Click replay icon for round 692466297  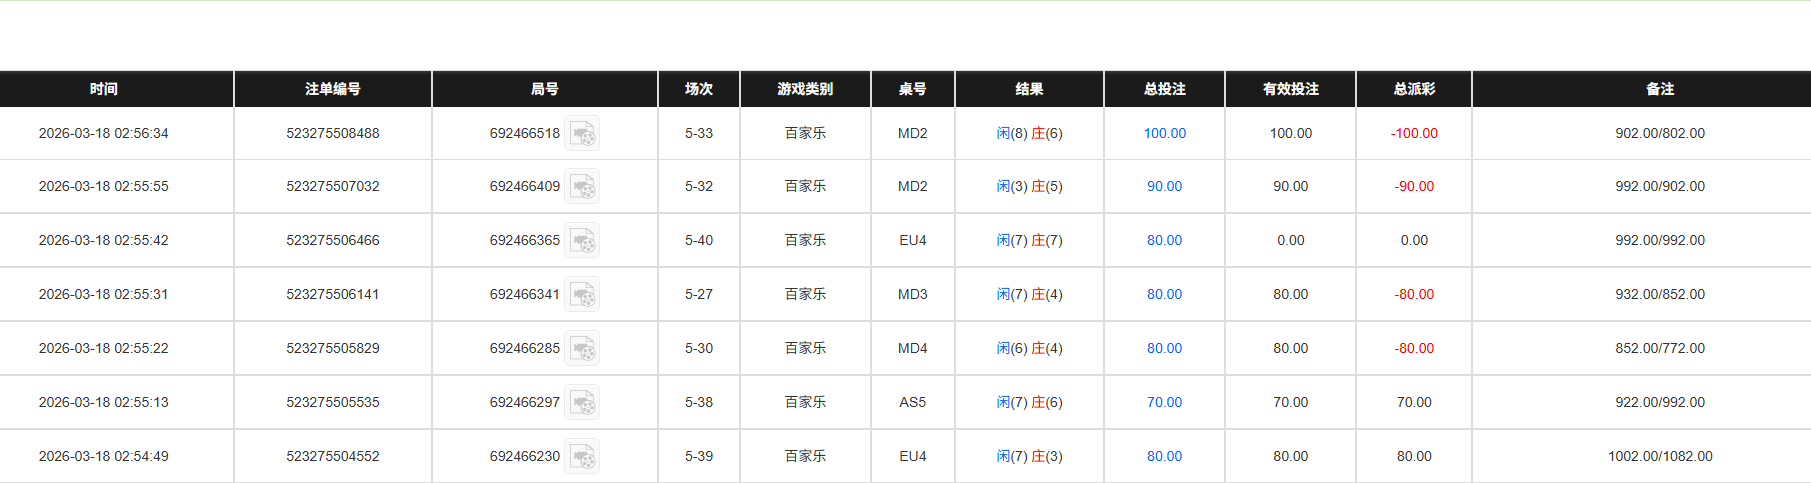582,402
